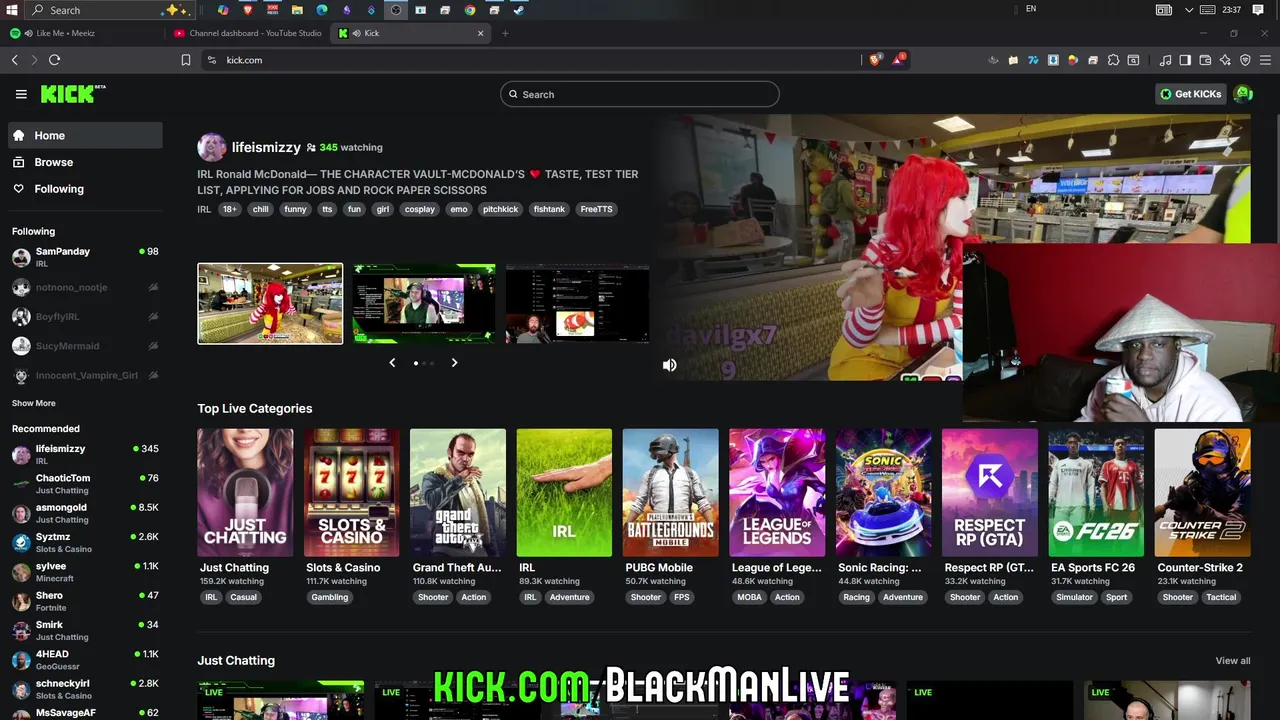Open the Counter-Strike 2 category card
The width and height of the screenshot is (1280, 720).
coord(1202,493)
